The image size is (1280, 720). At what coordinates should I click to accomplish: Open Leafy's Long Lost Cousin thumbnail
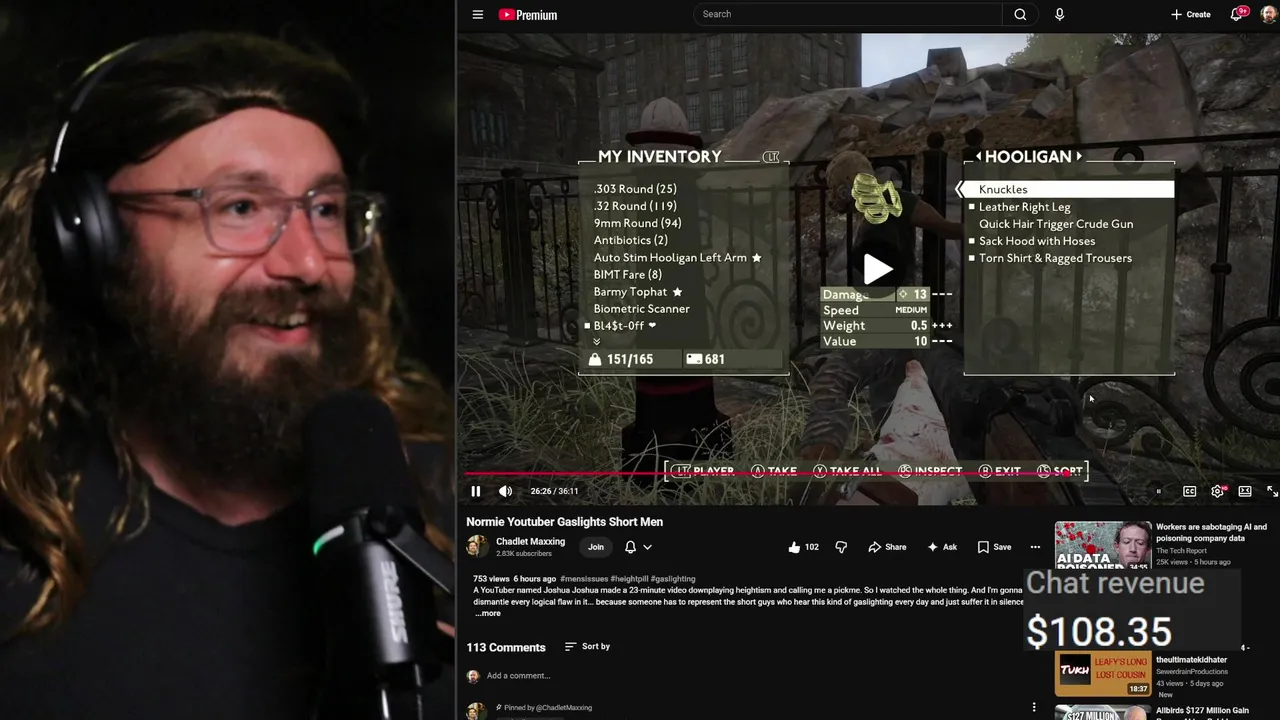coord(1103,673)
